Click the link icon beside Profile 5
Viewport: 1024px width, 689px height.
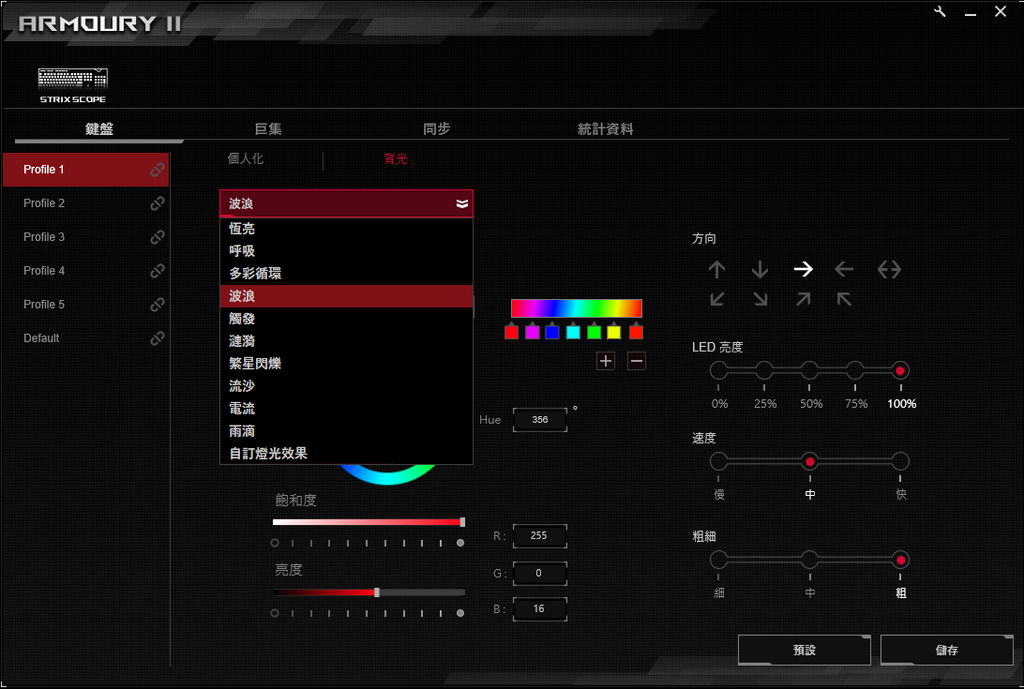coord(157,305)
